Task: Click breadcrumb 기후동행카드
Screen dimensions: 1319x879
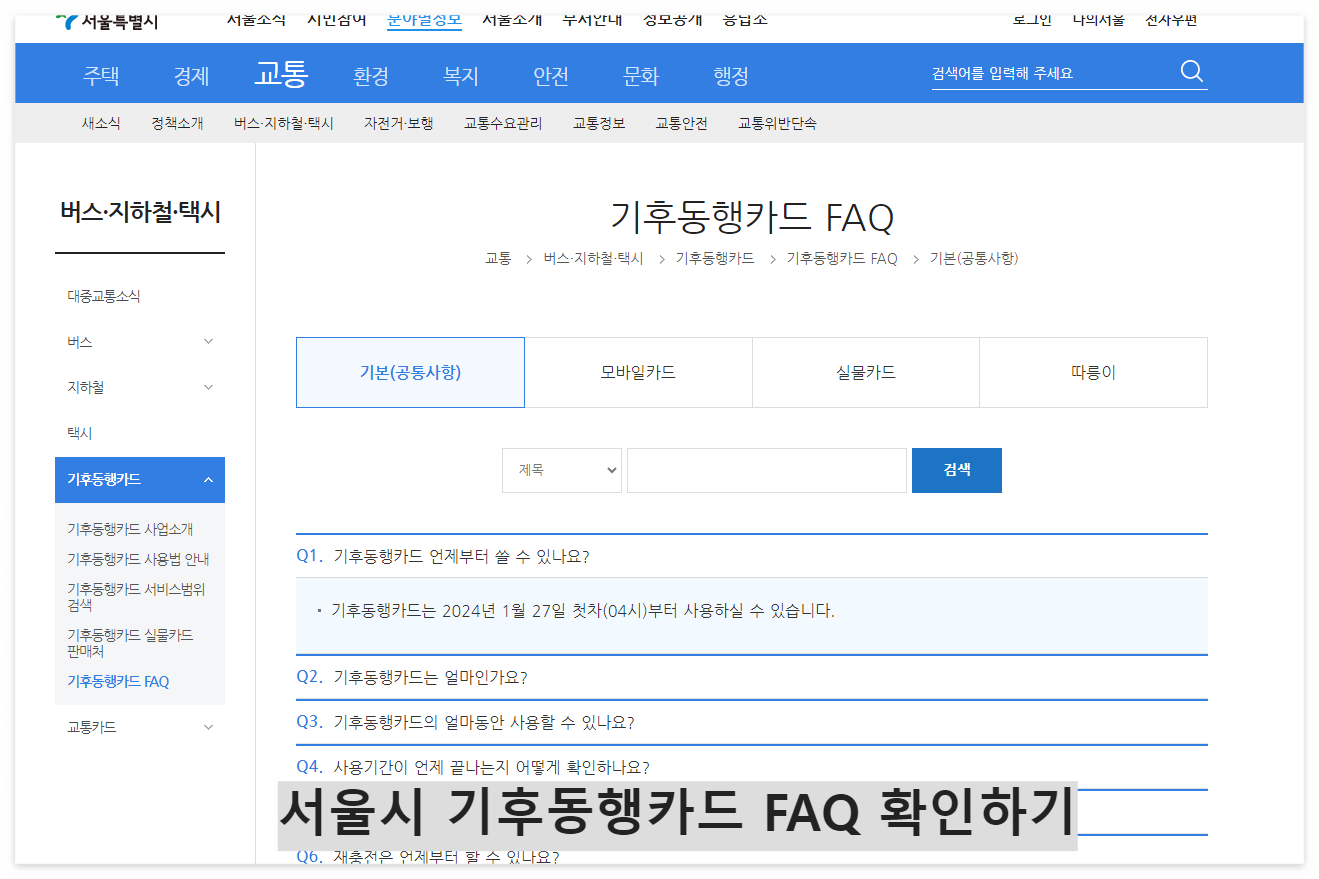Action: [x=715, y=258]
